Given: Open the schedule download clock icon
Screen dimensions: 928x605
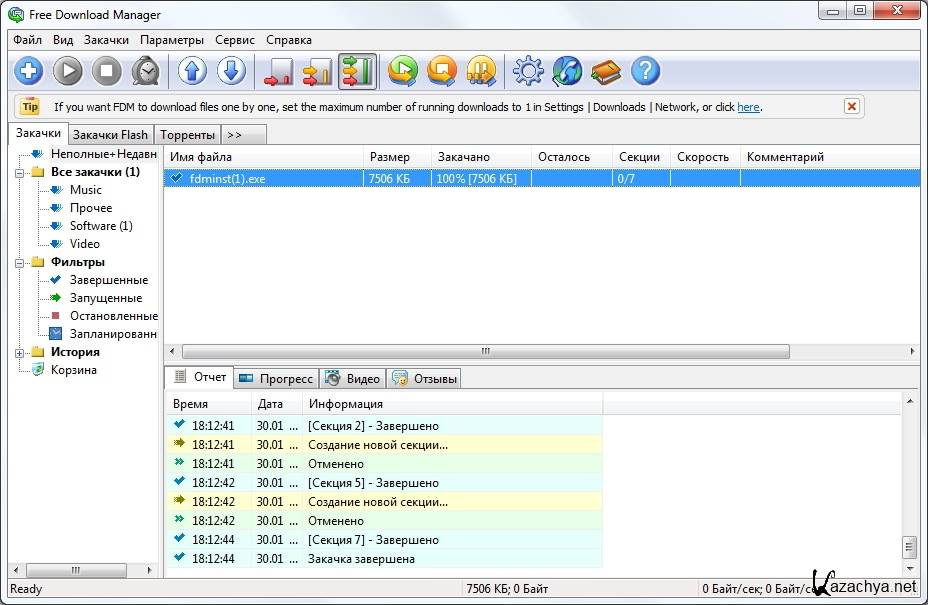Looking at the screenshot, I should 146,71.
